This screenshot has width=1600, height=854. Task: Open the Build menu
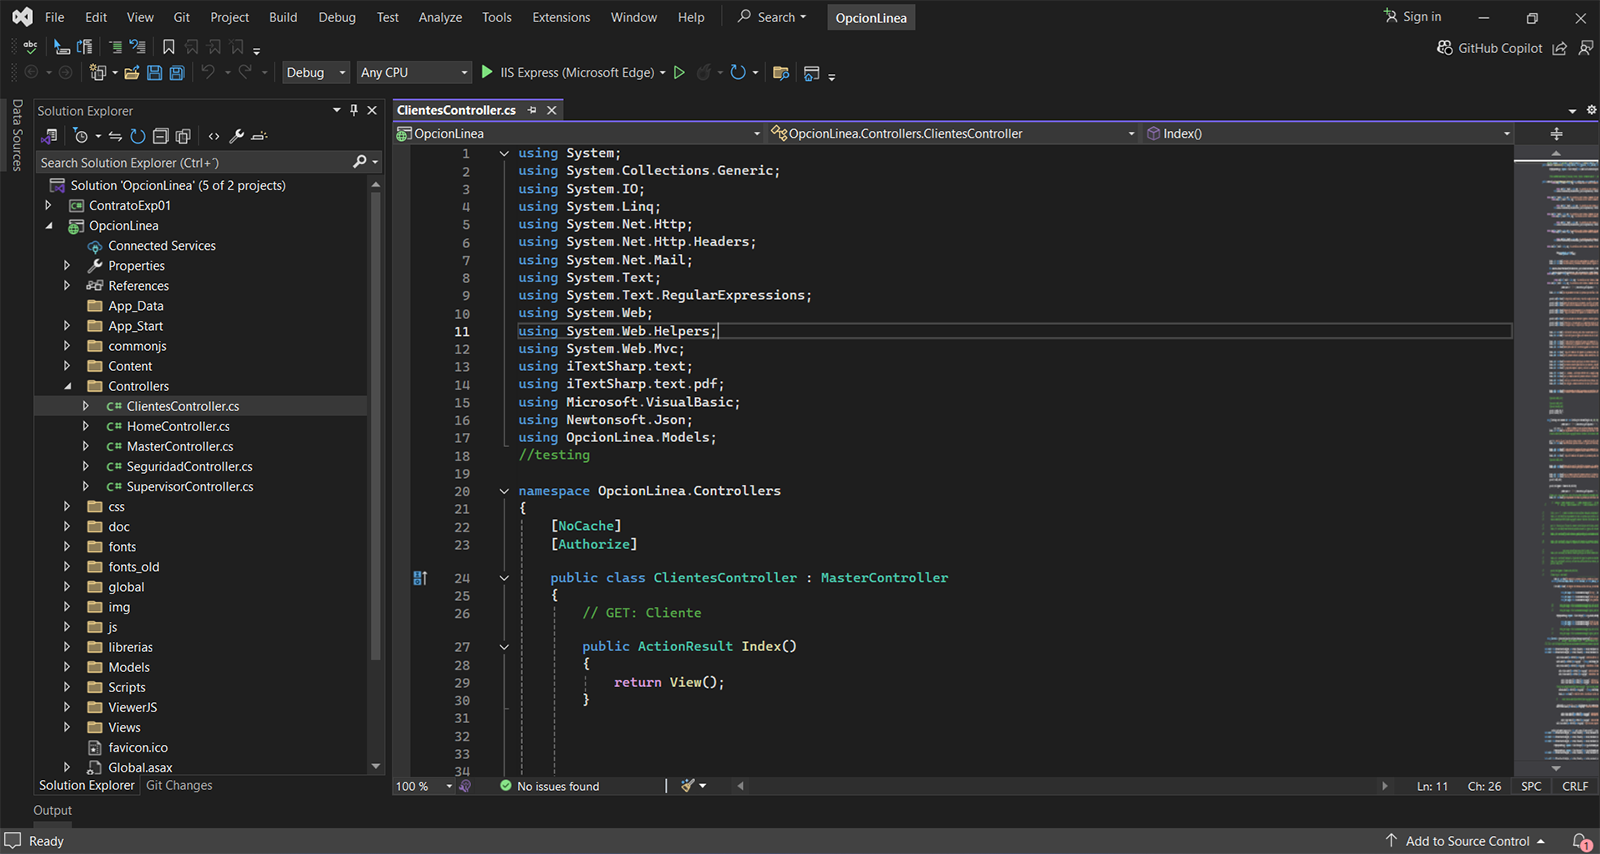pos(283,17)
